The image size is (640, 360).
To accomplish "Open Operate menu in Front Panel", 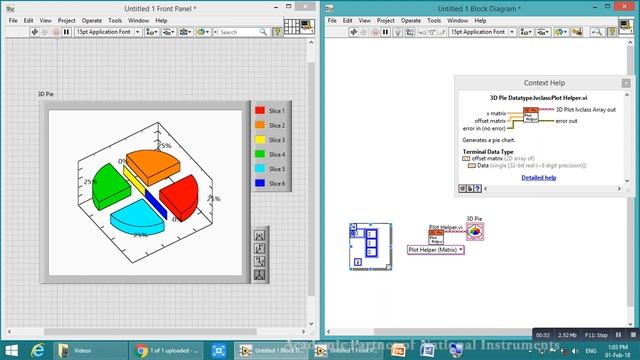I will click(x=91, y=20).
